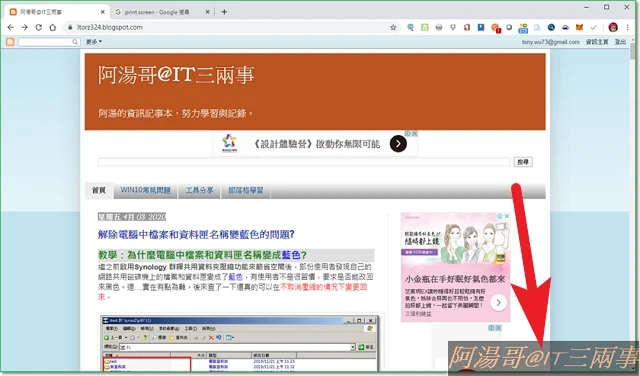Click the tony.wu73@gmail.com account text
The height and width of the screenshot is (376, 640).
[551, 42]
